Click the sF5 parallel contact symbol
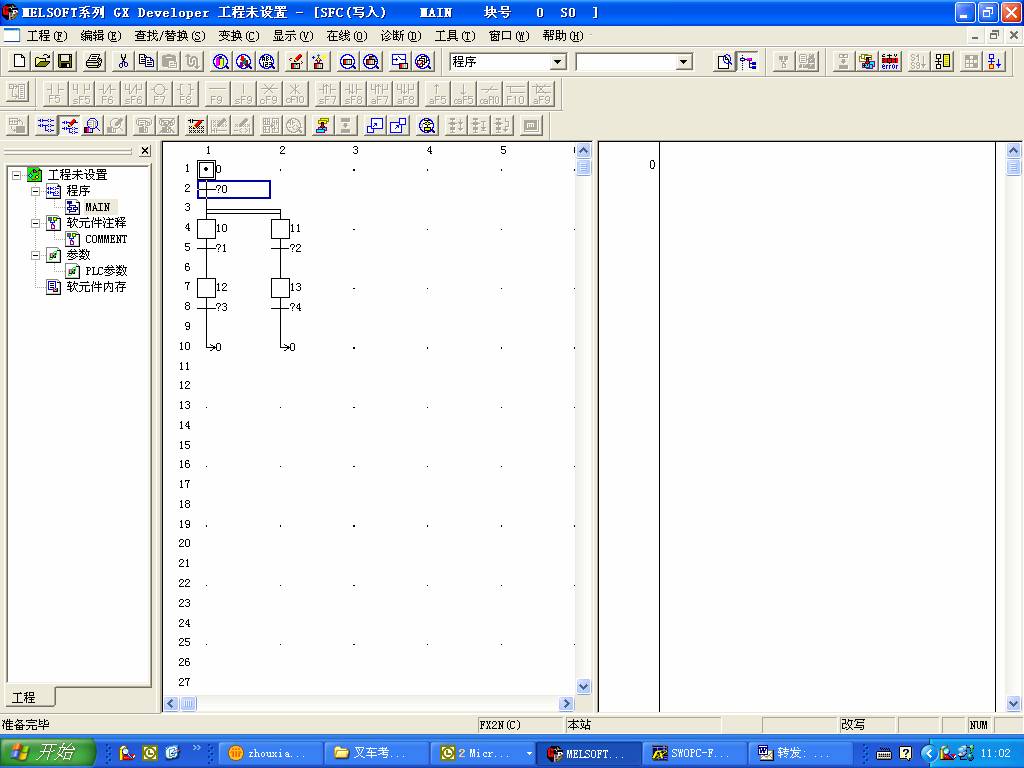Viewport: 1024px width, 768px height. point(81,93)
